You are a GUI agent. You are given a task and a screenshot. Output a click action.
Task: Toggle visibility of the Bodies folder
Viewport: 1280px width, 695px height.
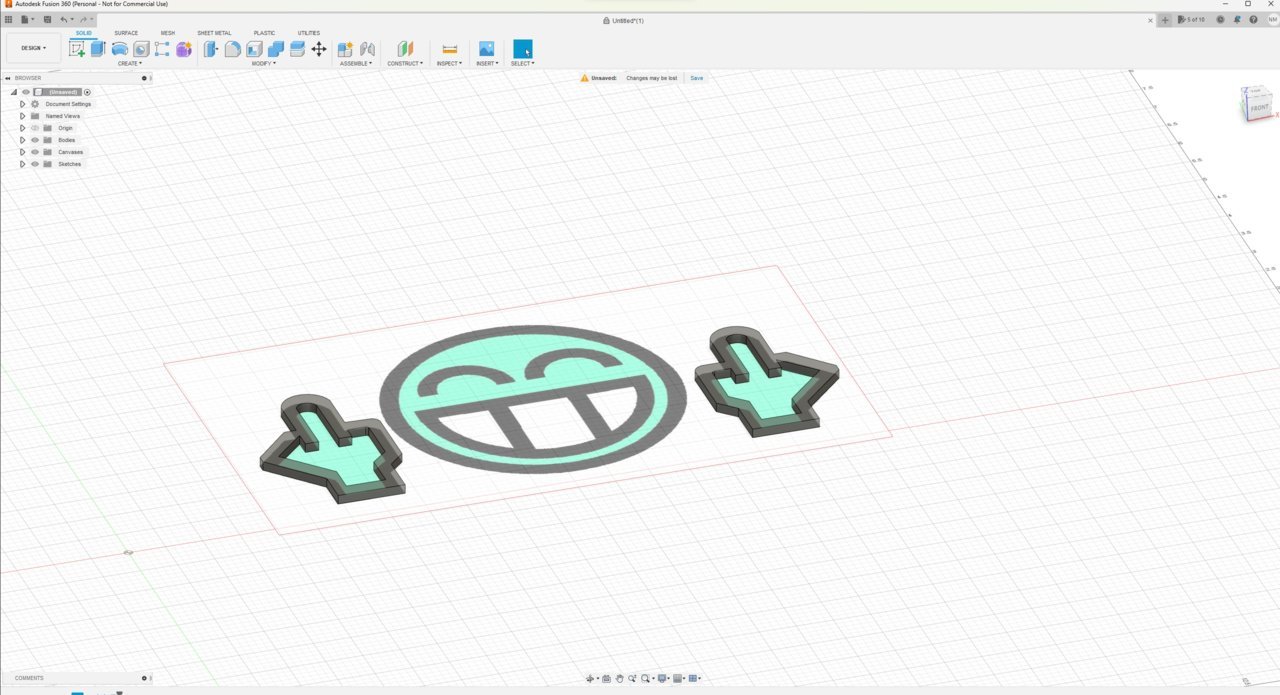[x=35, y=140]
